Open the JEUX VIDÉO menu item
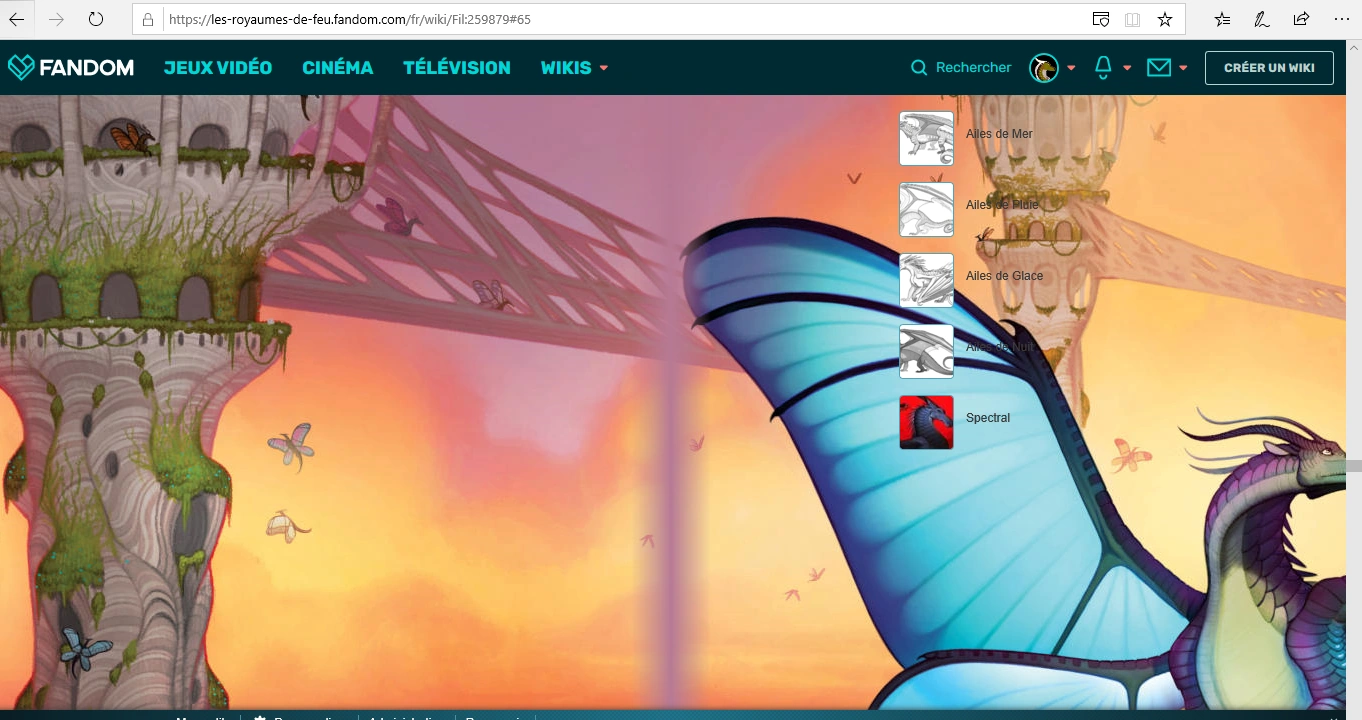This screenshot has width=1362, height=720. (218, 68)
